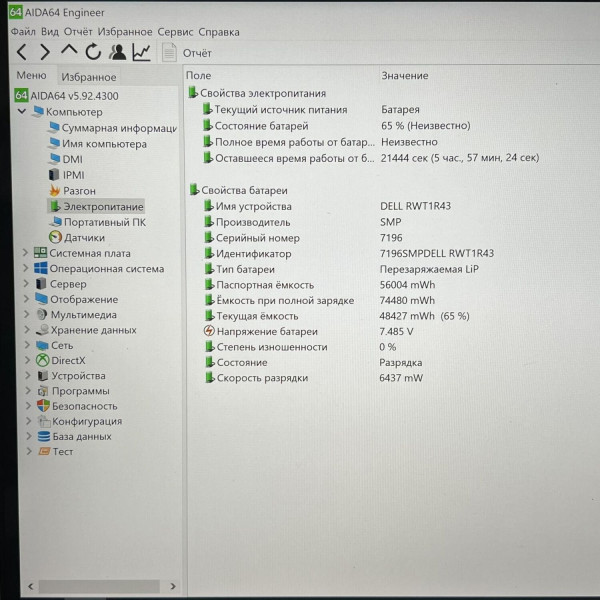Open the Сервис menu

(x=175, y=32)
